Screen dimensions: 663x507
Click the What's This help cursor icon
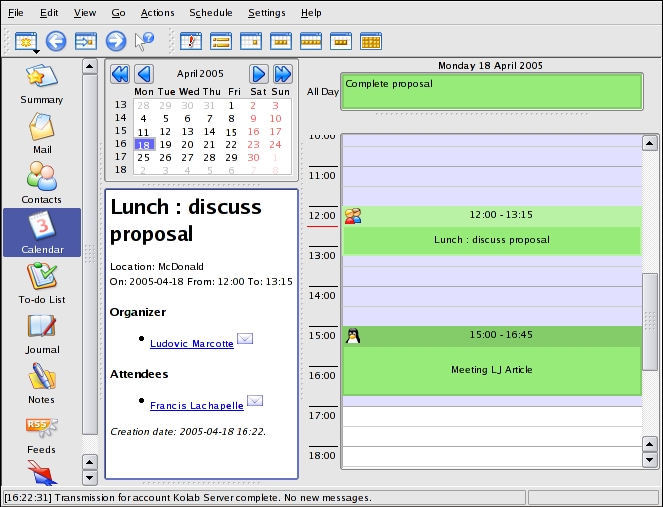click(144, 41)
